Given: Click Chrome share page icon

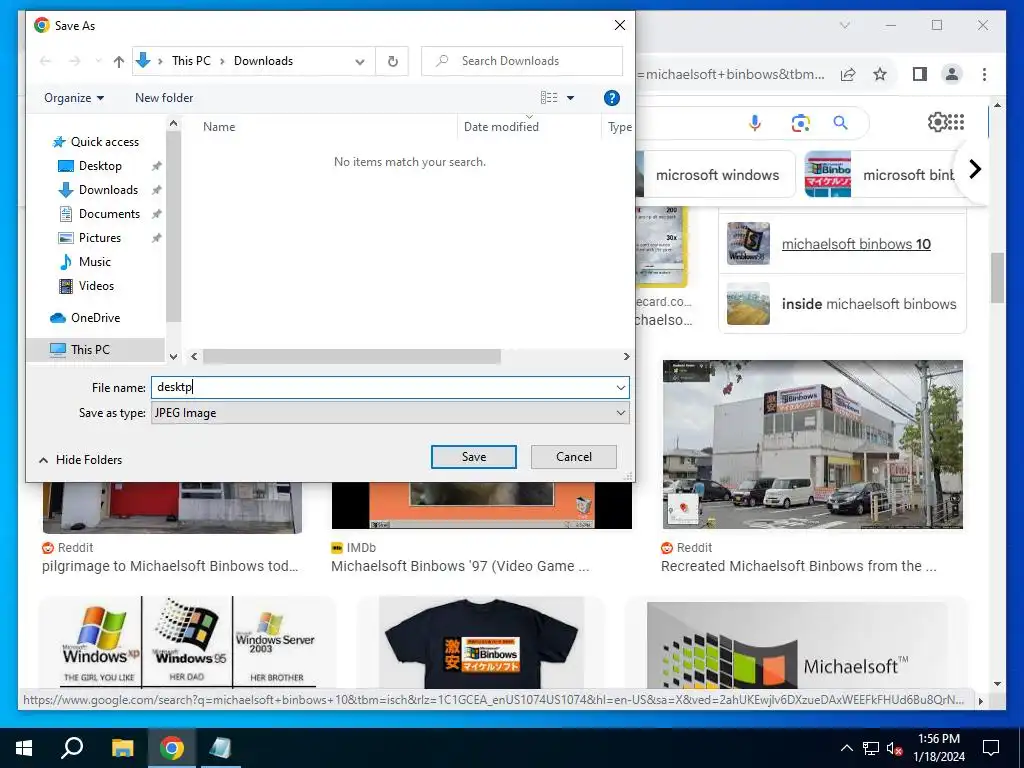Looking at the screenshot, I should 848,74.
